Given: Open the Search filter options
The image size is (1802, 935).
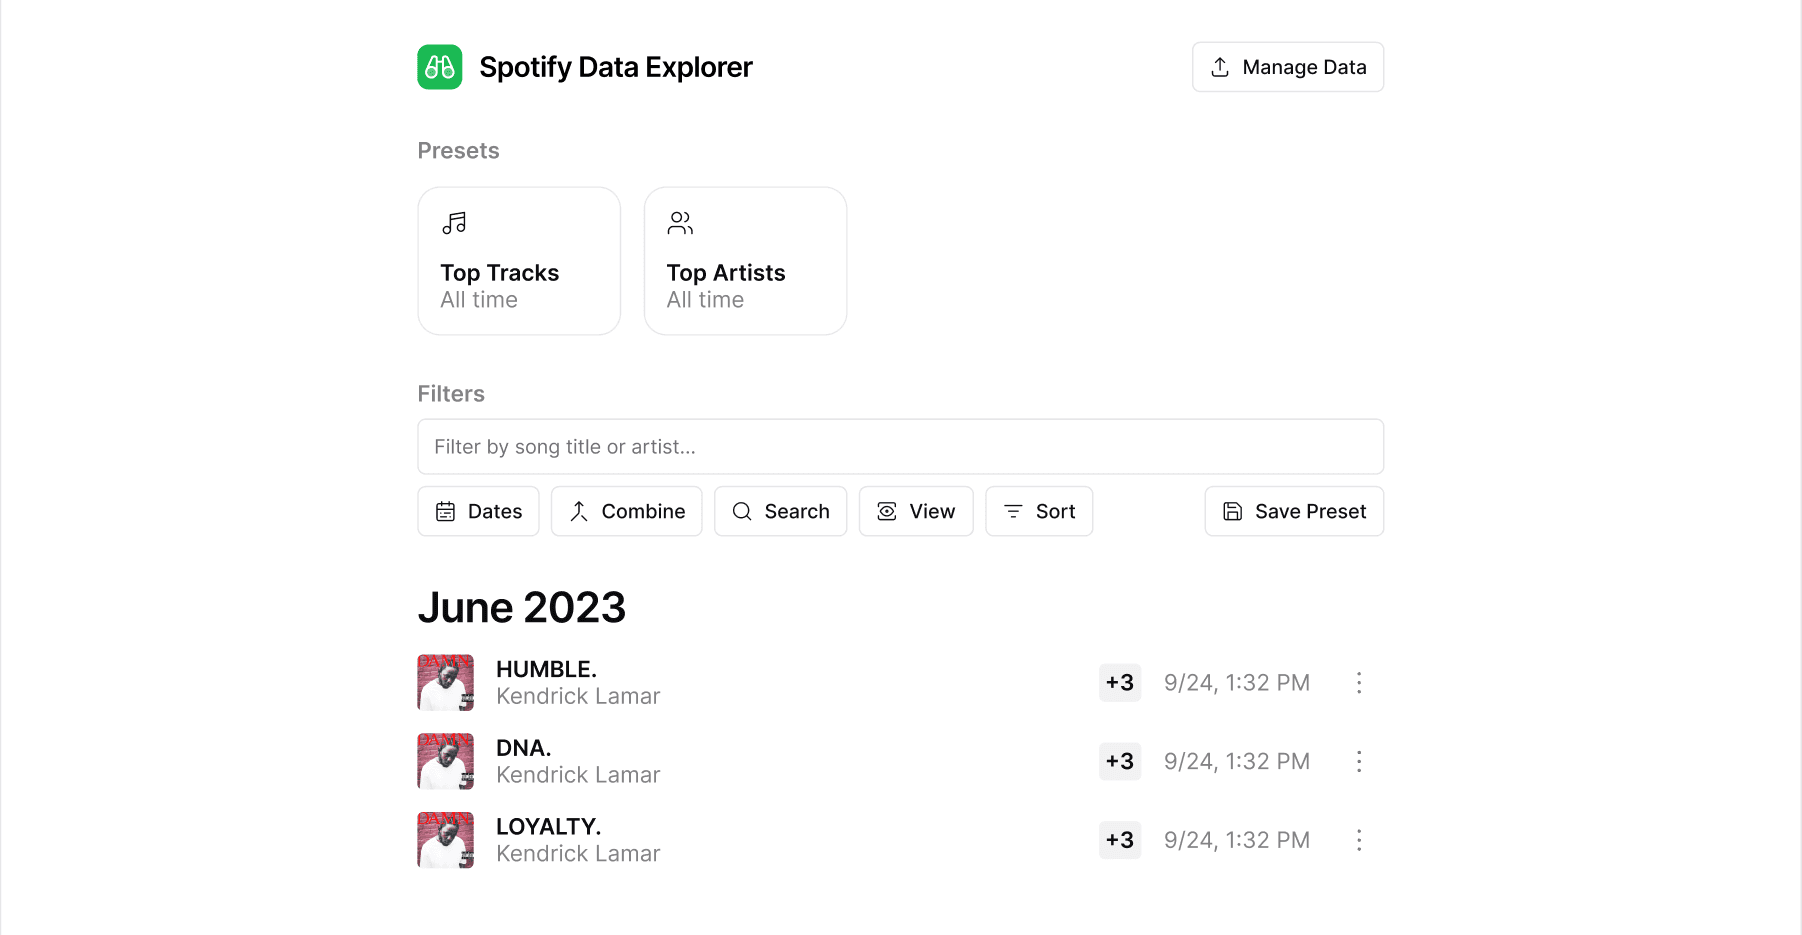Looking at the screenshot, I should pyautogui.click(x=781, y=511).
